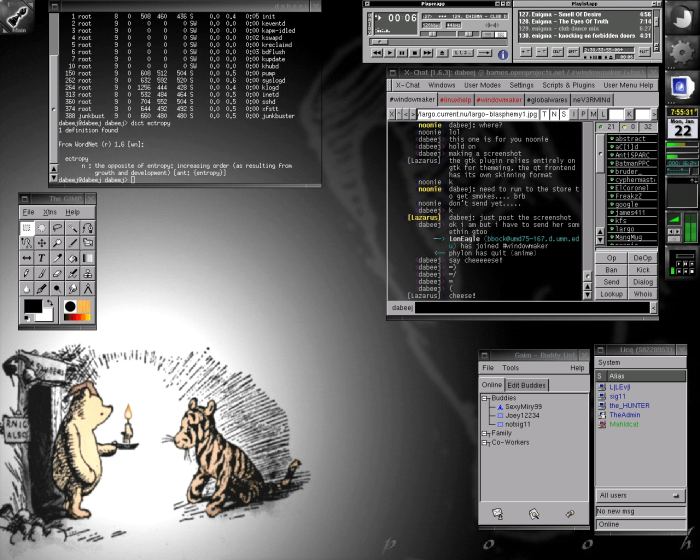Toggle the I channel mode in X-Chat
The width and height of the screenshot is (700, 560).
click(x=574, y=114)
